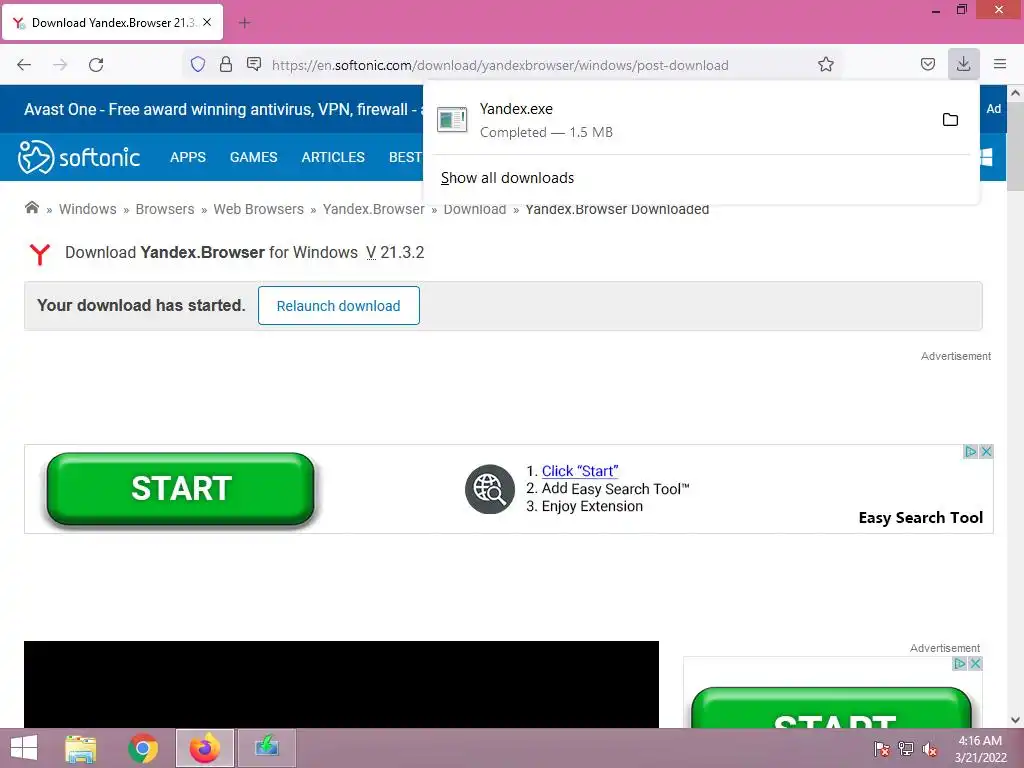Open new tab with plus button
The width and height of the screenshot is (1024, 768).
[244, 23]
